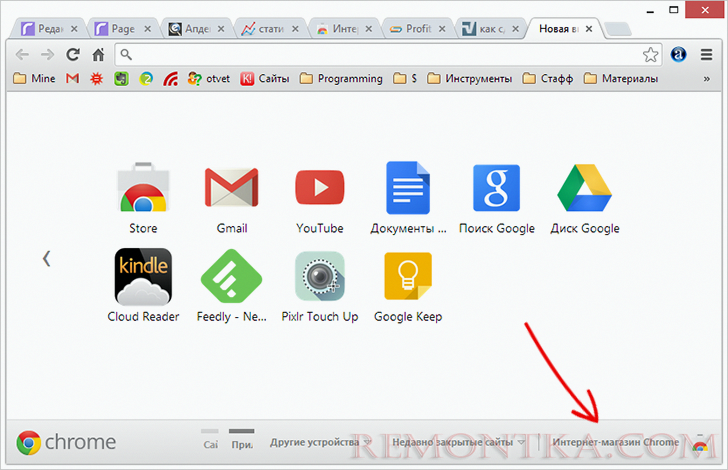728x470 pixels.
Task: Open the Сайты bookmark
Action: (265, 78)
